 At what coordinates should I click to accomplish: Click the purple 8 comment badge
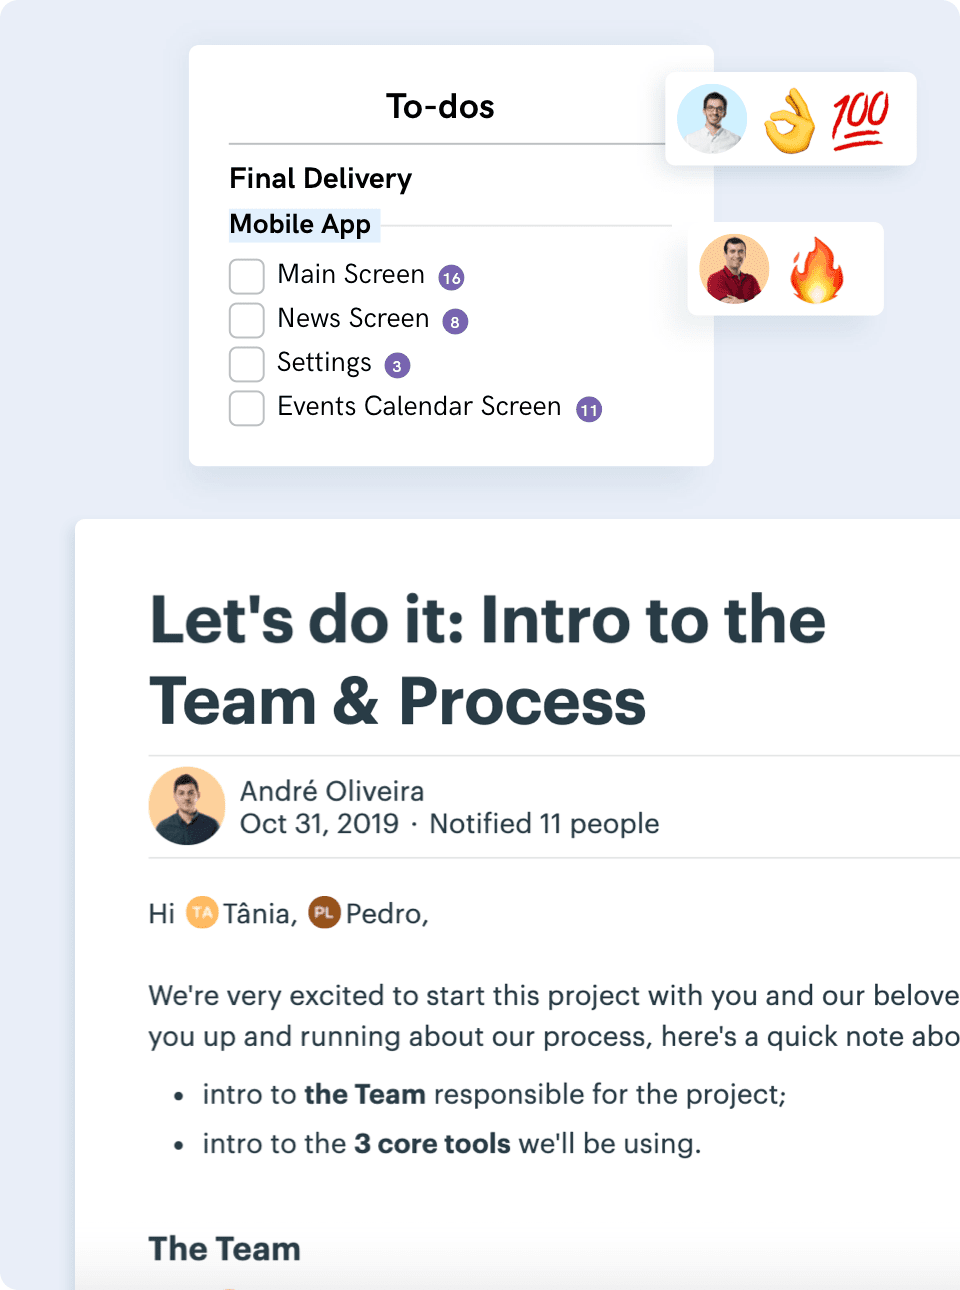tap(455, 322)
